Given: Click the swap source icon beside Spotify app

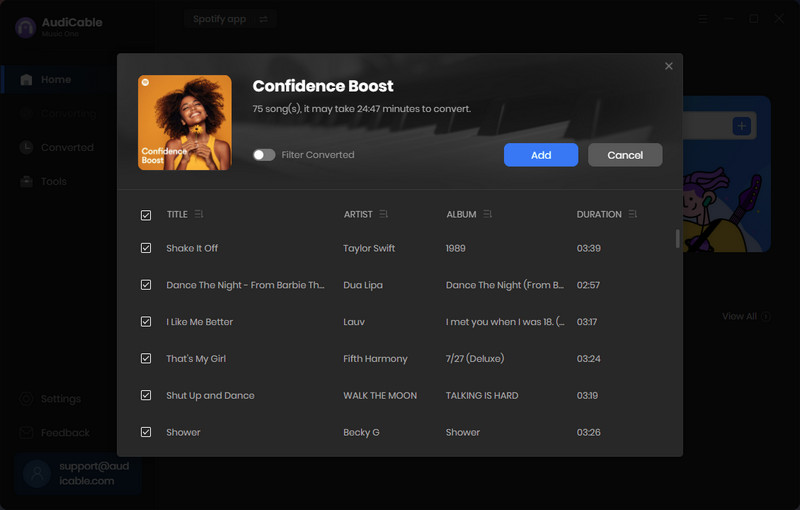Looking at the screenshot, I should pos(264,19).
